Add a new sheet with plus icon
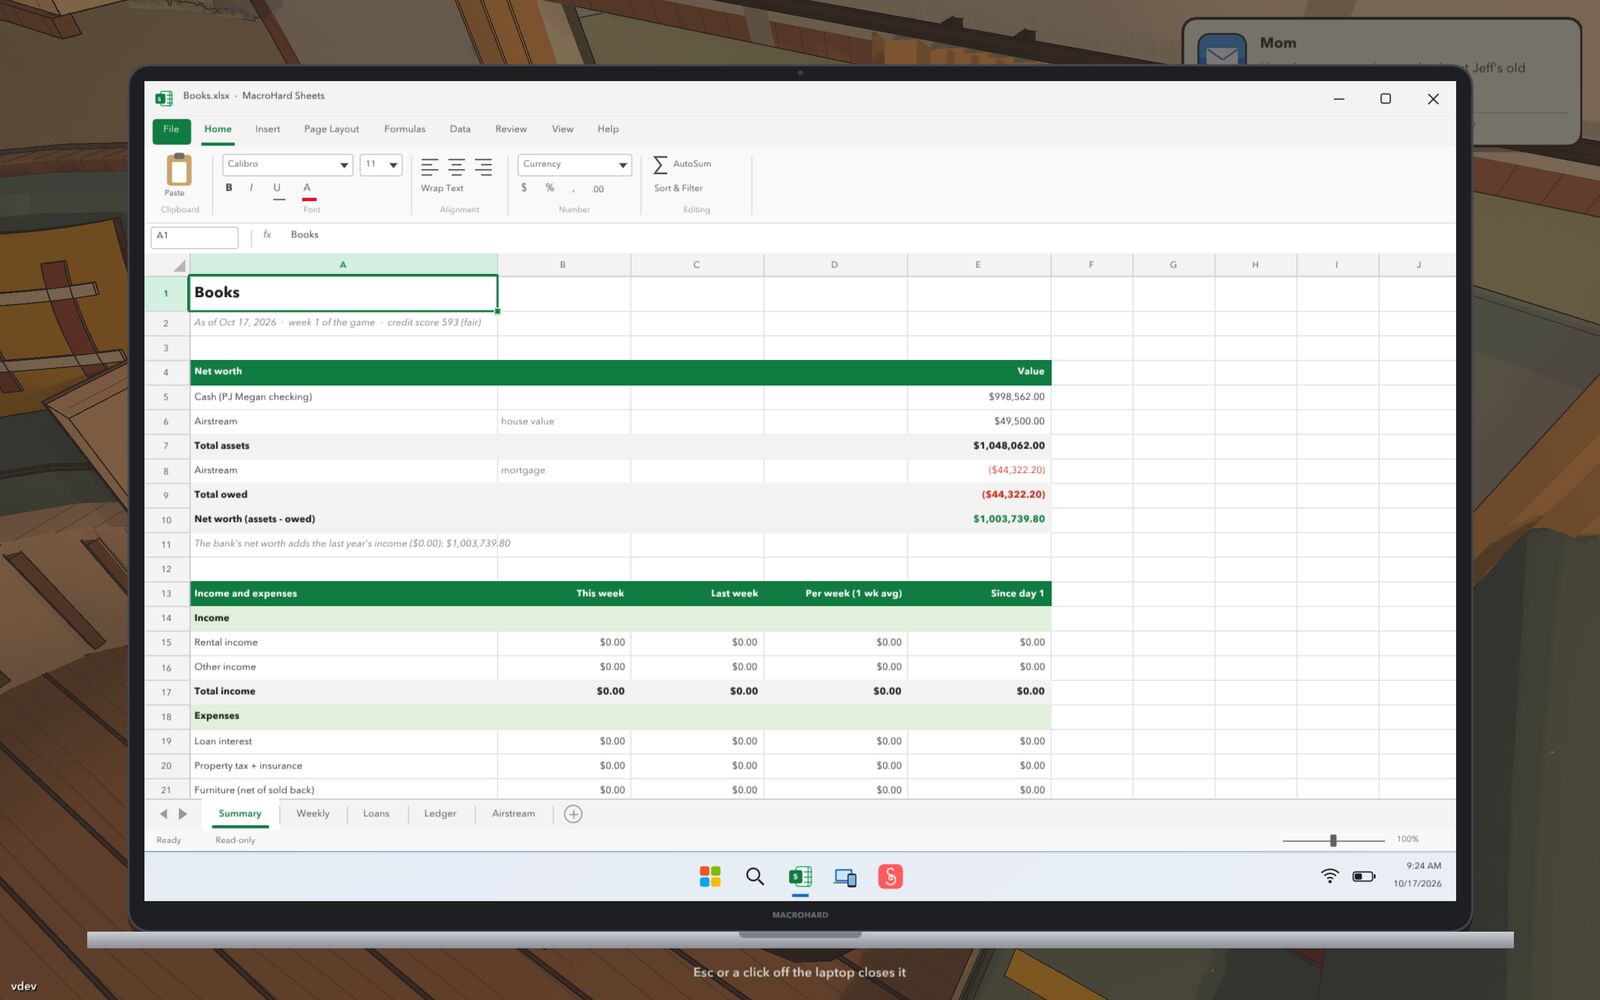This screenshot has height=1000, width=1600. pyautogui.click(x=573, y=814)
